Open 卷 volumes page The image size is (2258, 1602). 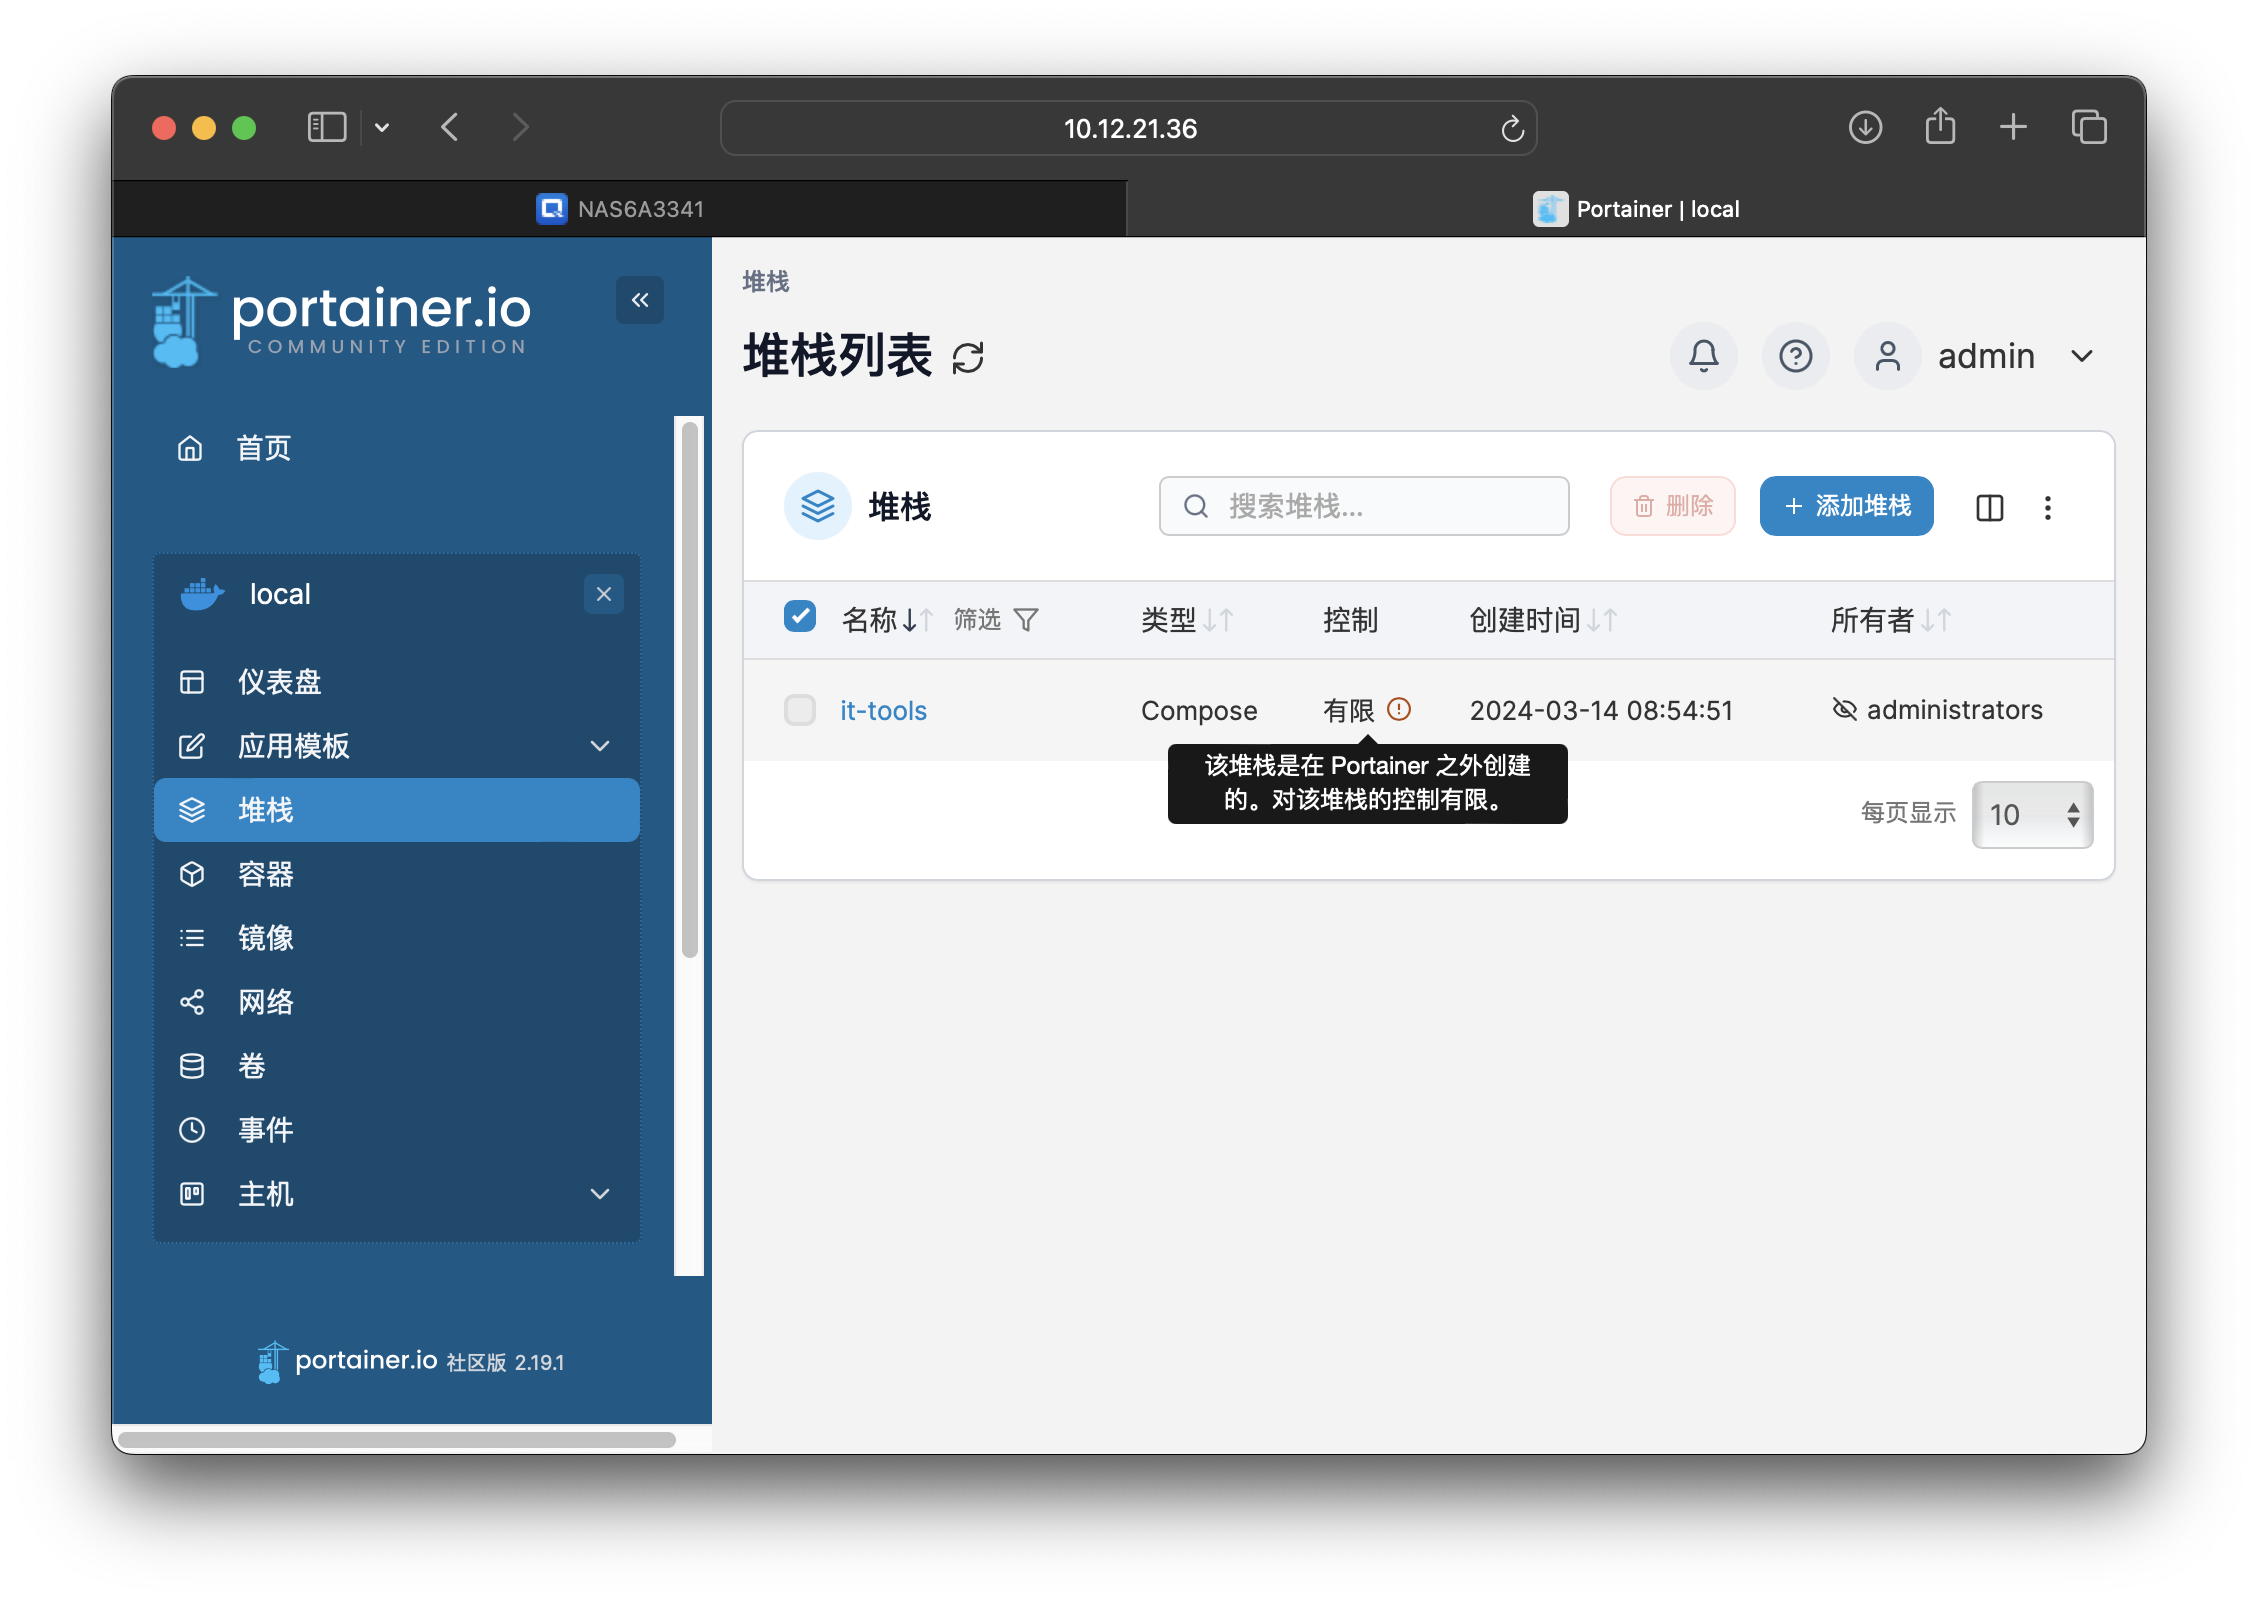(x=397, y=1066)
